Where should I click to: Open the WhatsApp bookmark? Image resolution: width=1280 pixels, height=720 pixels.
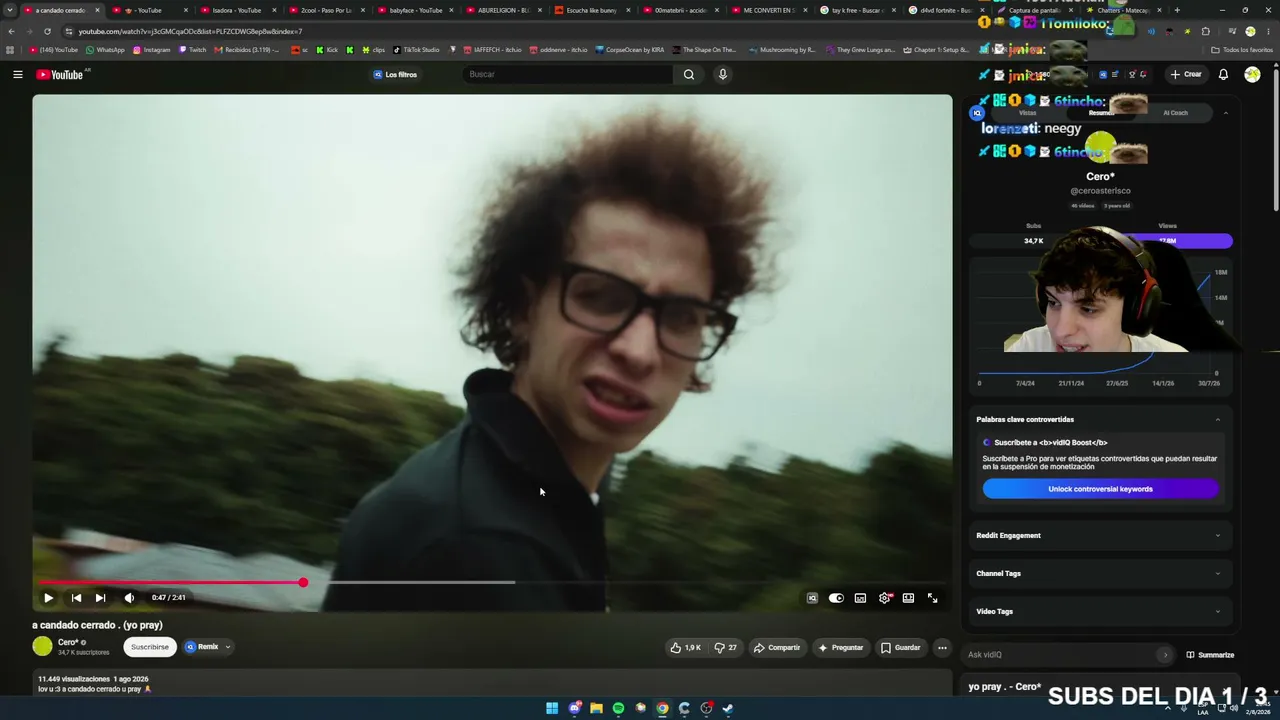click(105, 50)
